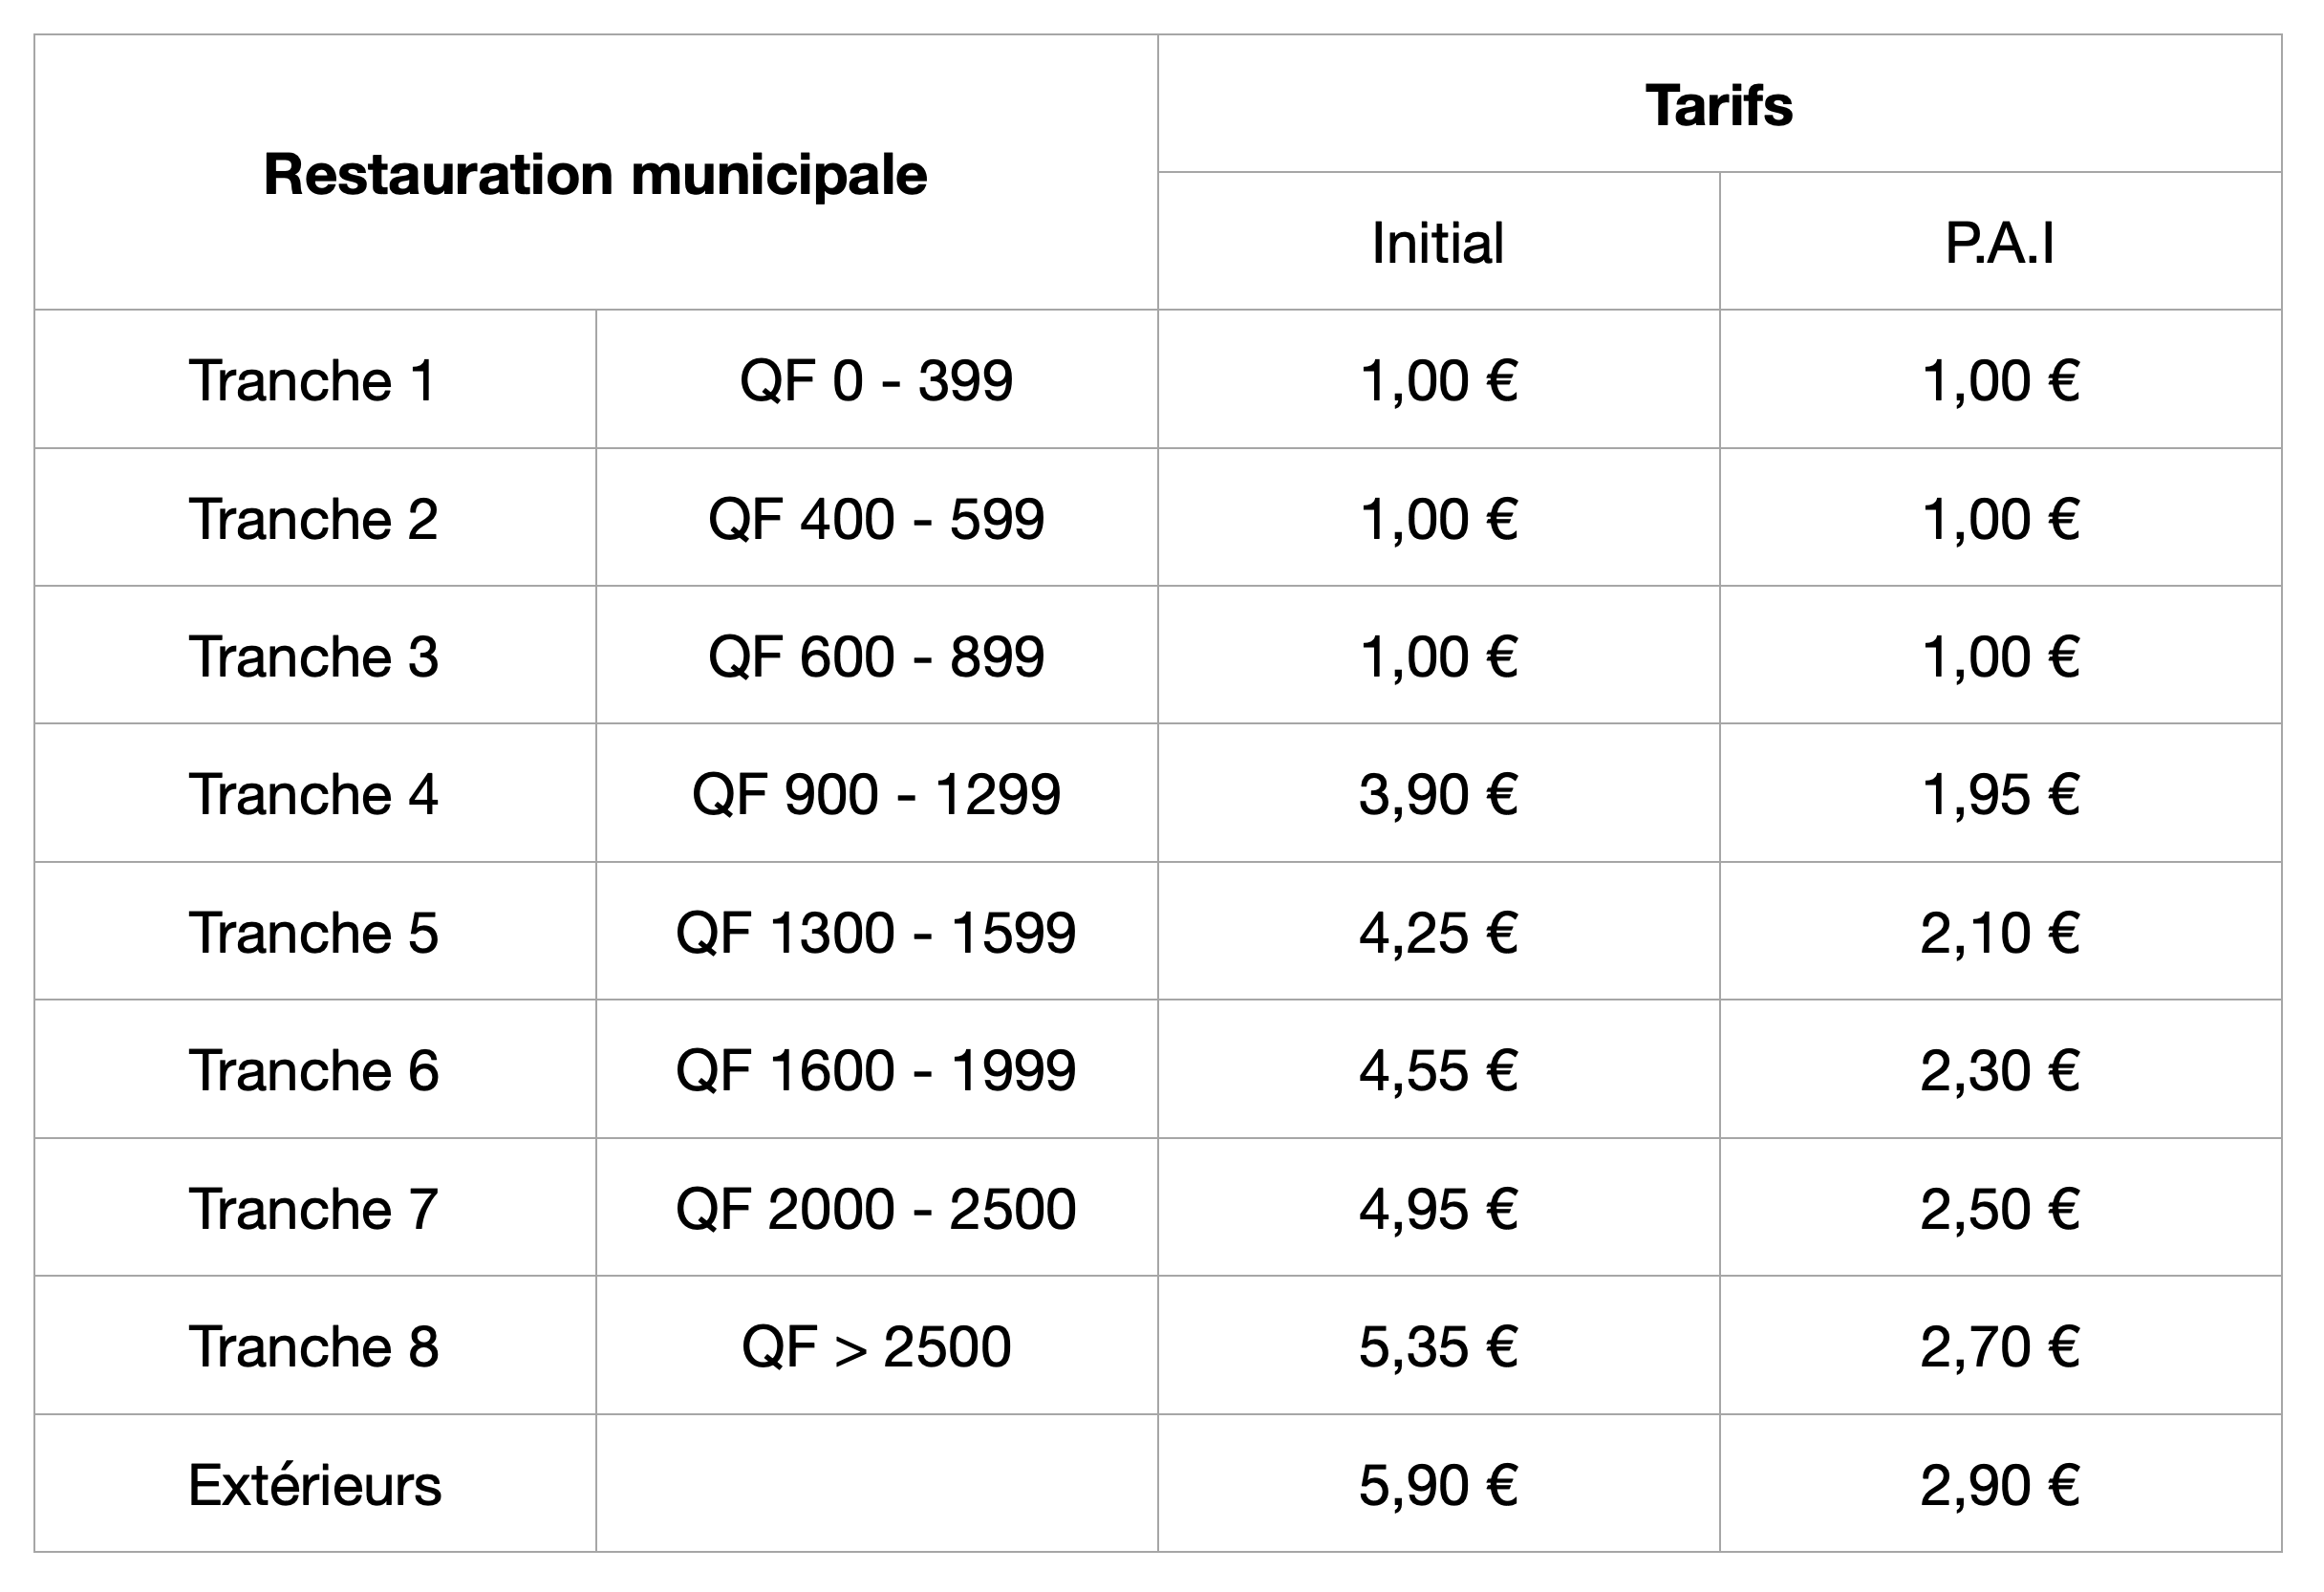Viewport: 2324px width, 1592px height.
Task: Click the "Initial" column header
Action: 1437,243
